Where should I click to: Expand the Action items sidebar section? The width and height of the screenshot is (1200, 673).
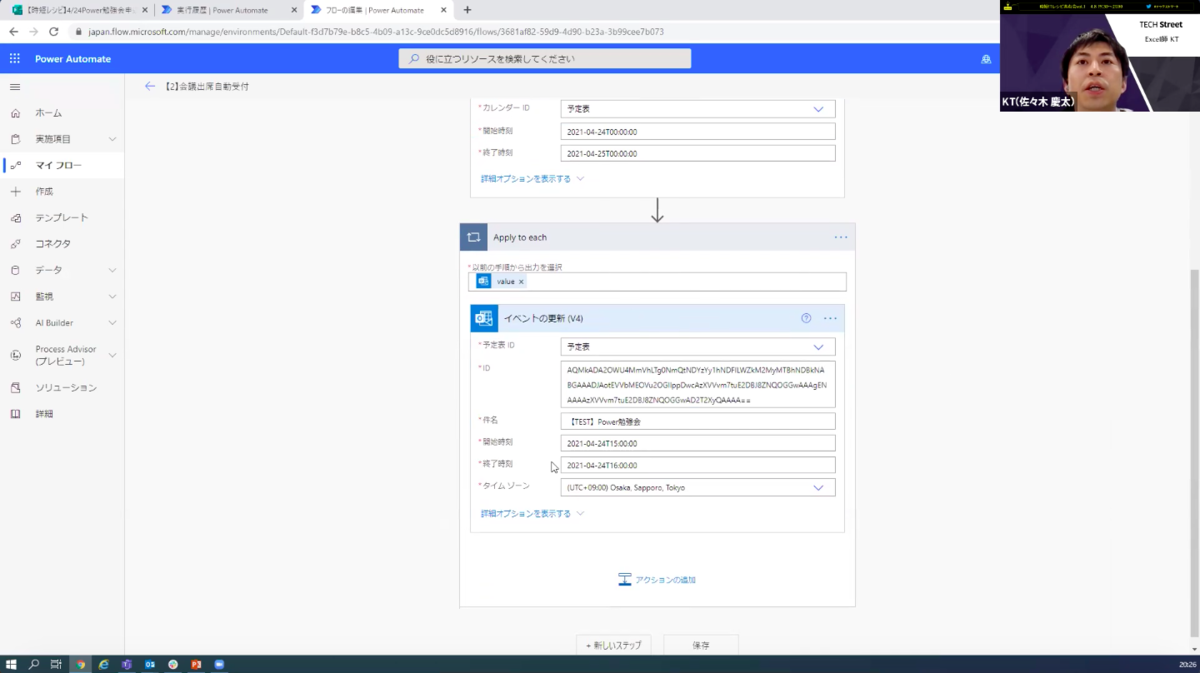[x=112, y=139]
